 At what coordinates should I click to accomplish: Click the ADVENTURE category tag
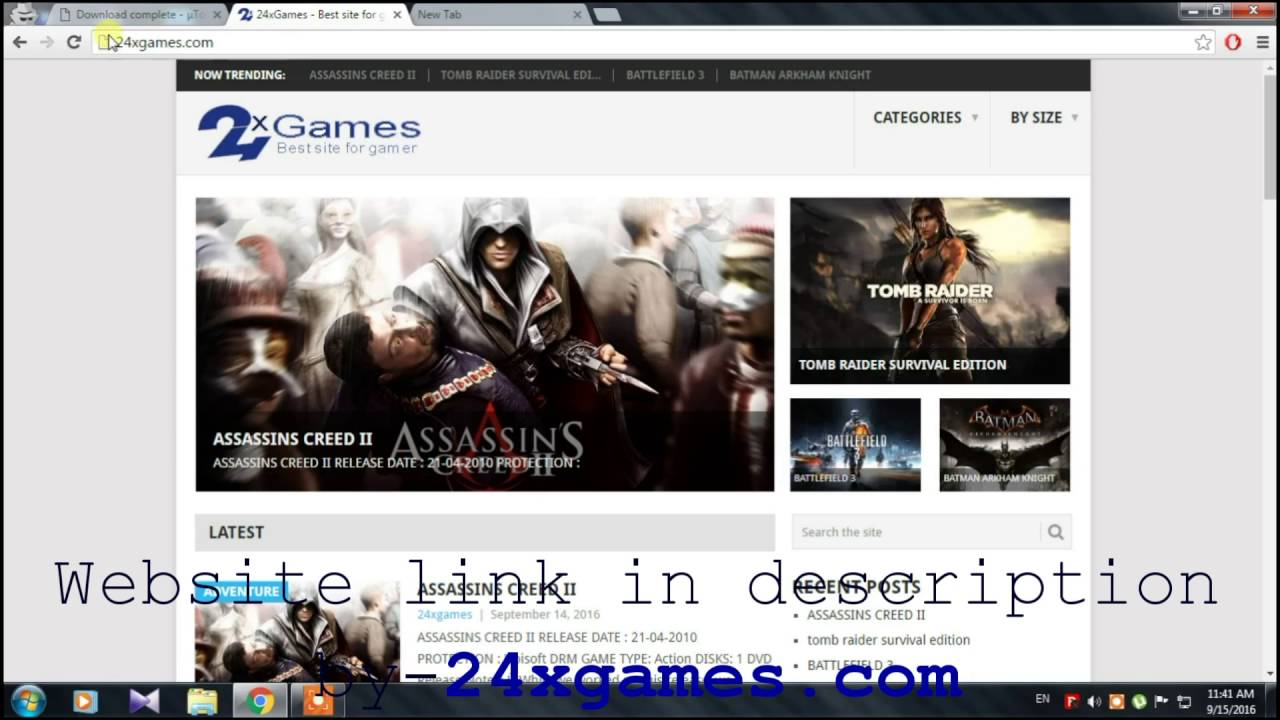tap(241, 591)
